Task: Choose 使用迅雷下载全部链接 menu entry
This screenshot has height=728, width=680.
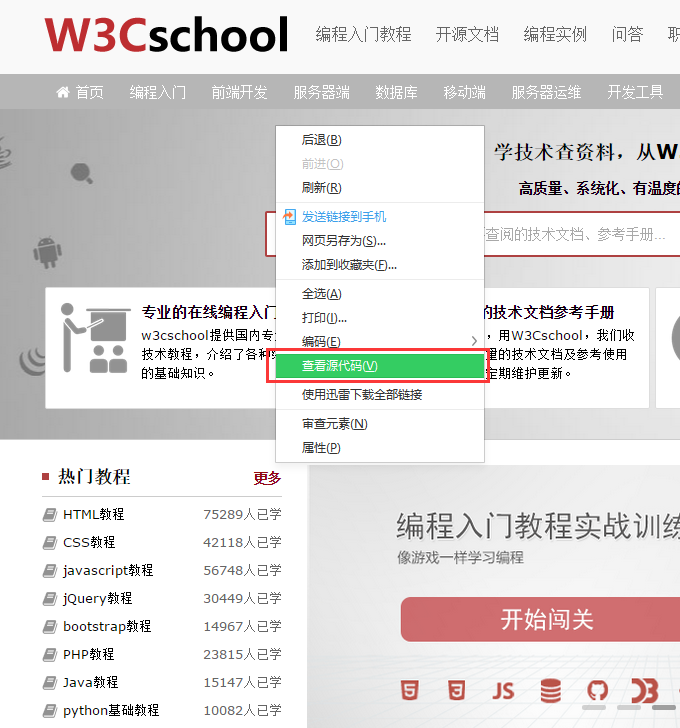Action: [380, 395]
